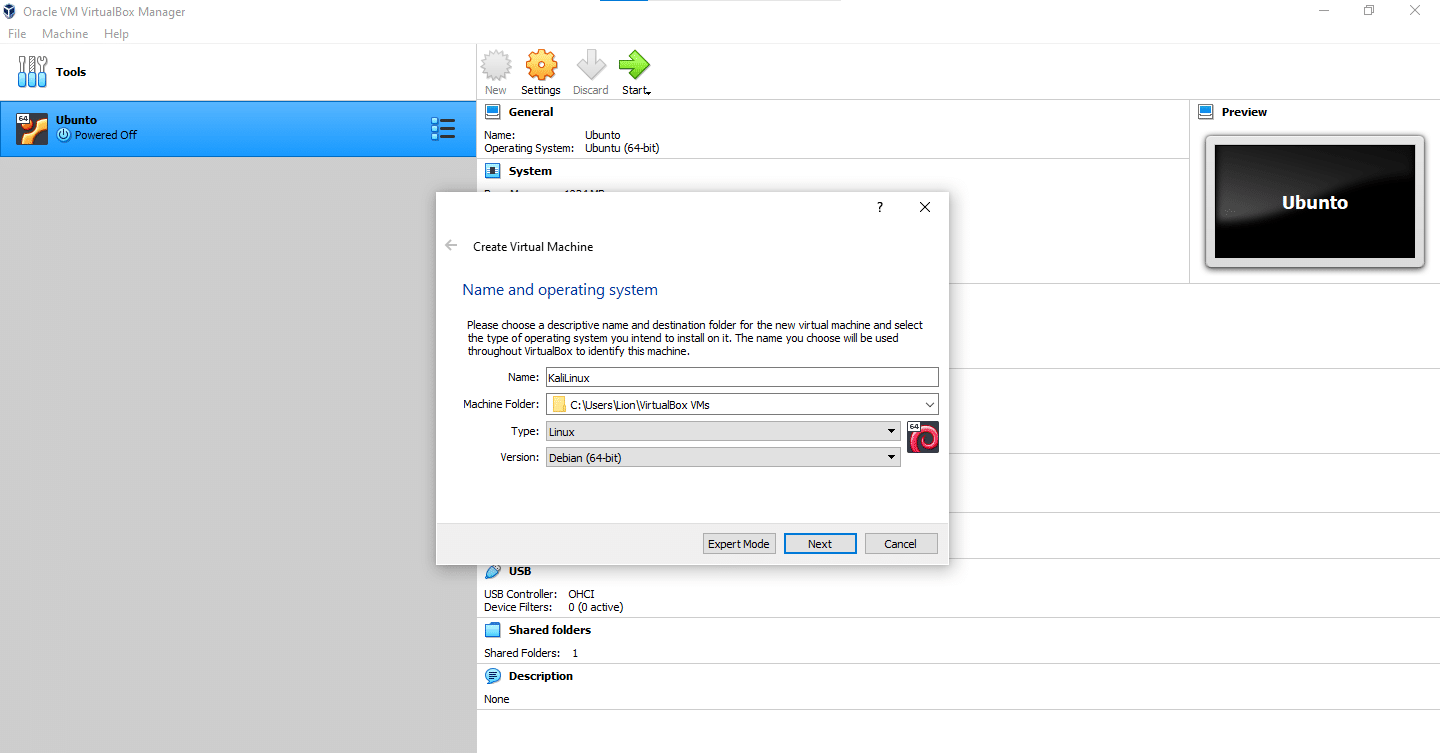Click the Debian OS logo icon
1440x753 pixels.
[x=923, y=437]
